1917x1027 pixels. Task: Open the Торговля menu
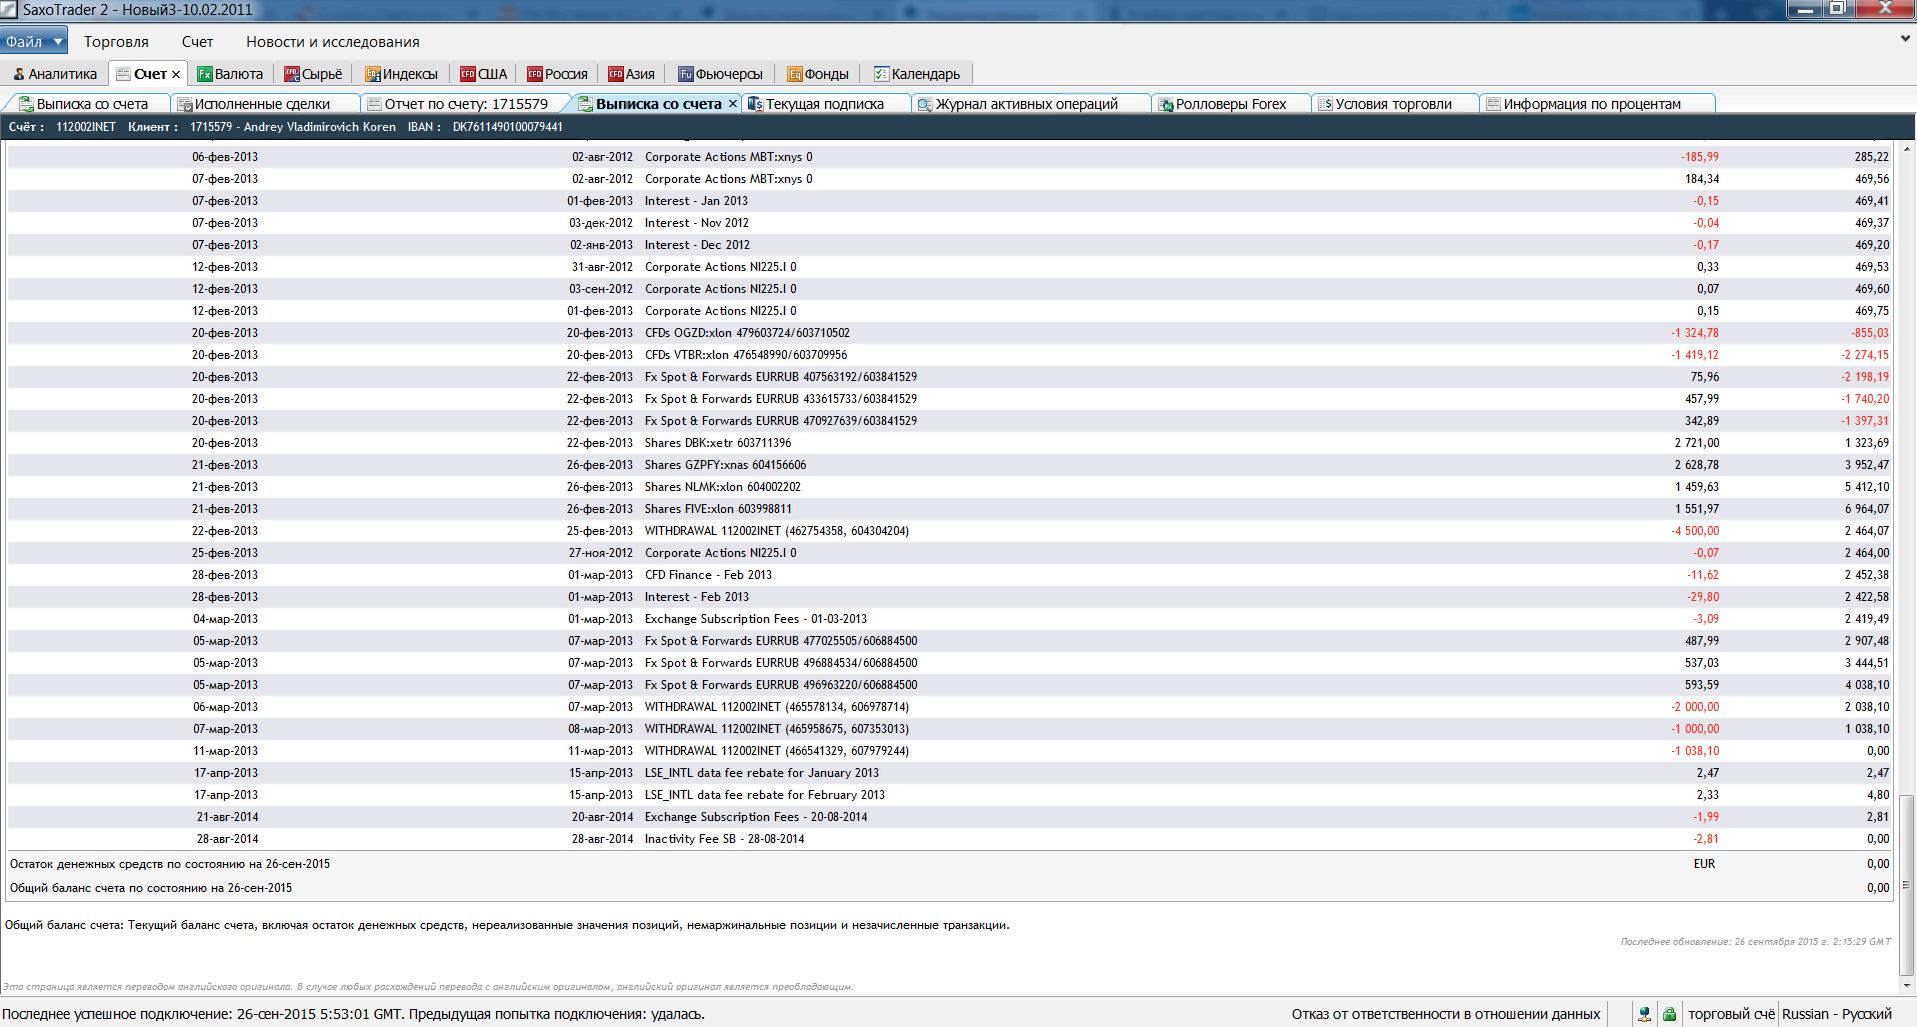(x=116, y=42)
